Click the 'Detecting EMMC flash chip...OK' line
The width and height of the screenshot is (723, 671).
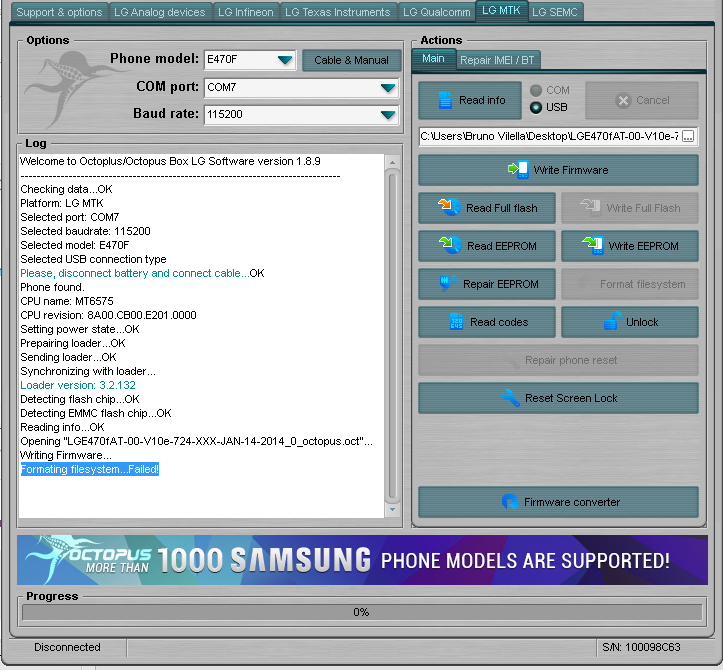(96, 413)
